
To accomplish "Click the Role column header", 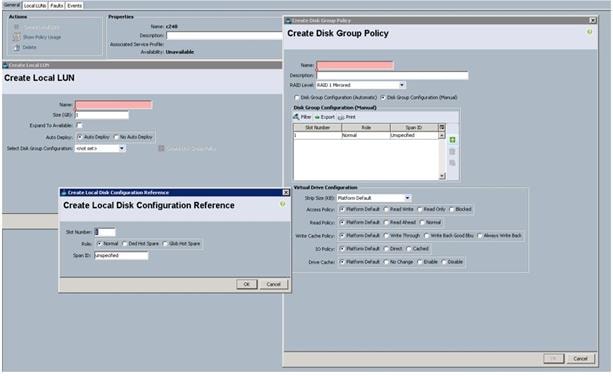I will [366, 128].
